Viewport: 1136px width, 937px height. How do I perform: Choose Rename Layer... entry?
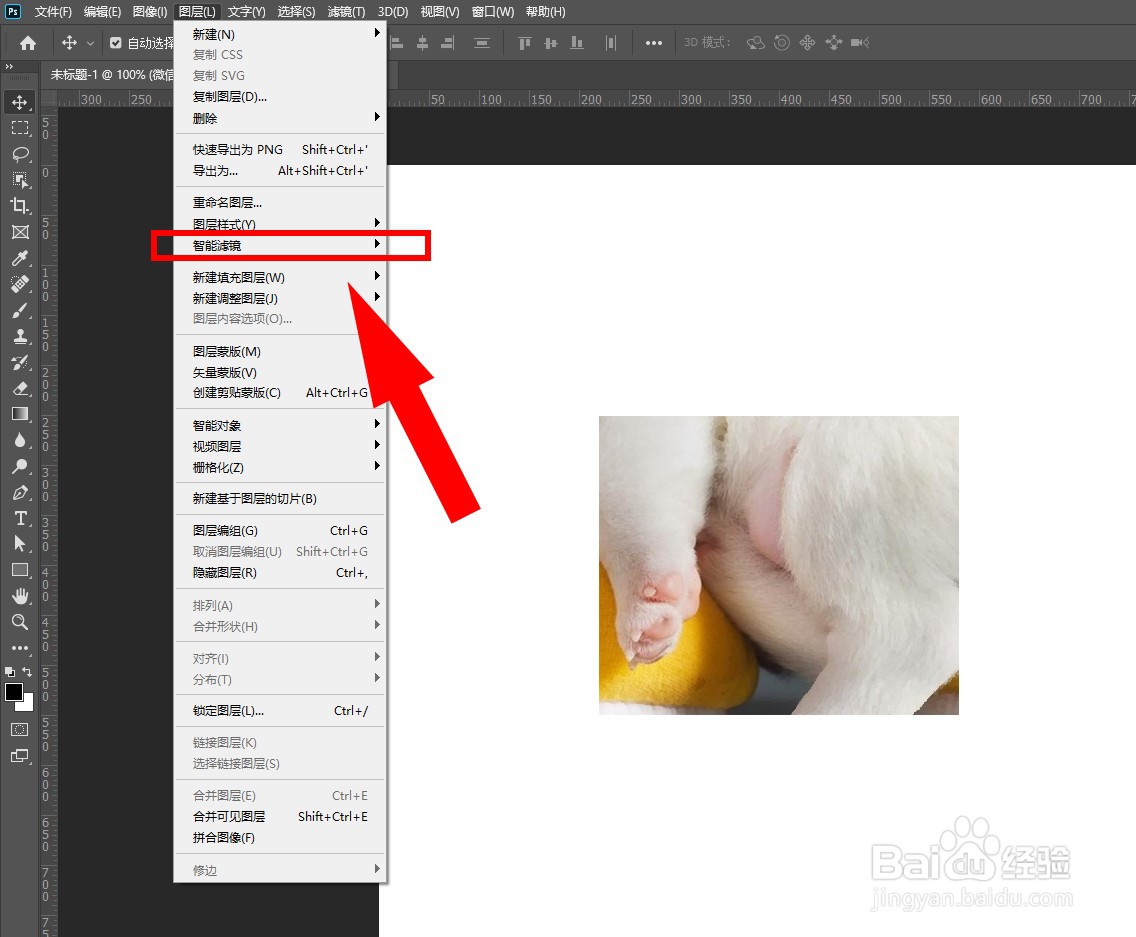[280, 202]
